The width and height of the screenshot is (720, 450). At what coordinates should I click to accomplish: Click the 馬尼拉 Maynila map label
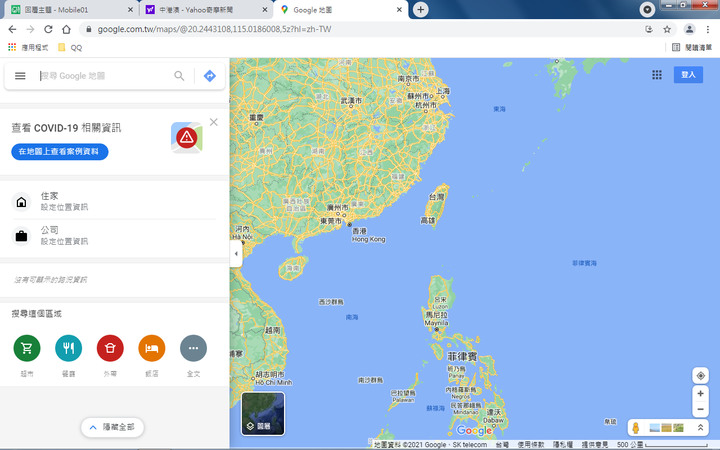[436, 319]
